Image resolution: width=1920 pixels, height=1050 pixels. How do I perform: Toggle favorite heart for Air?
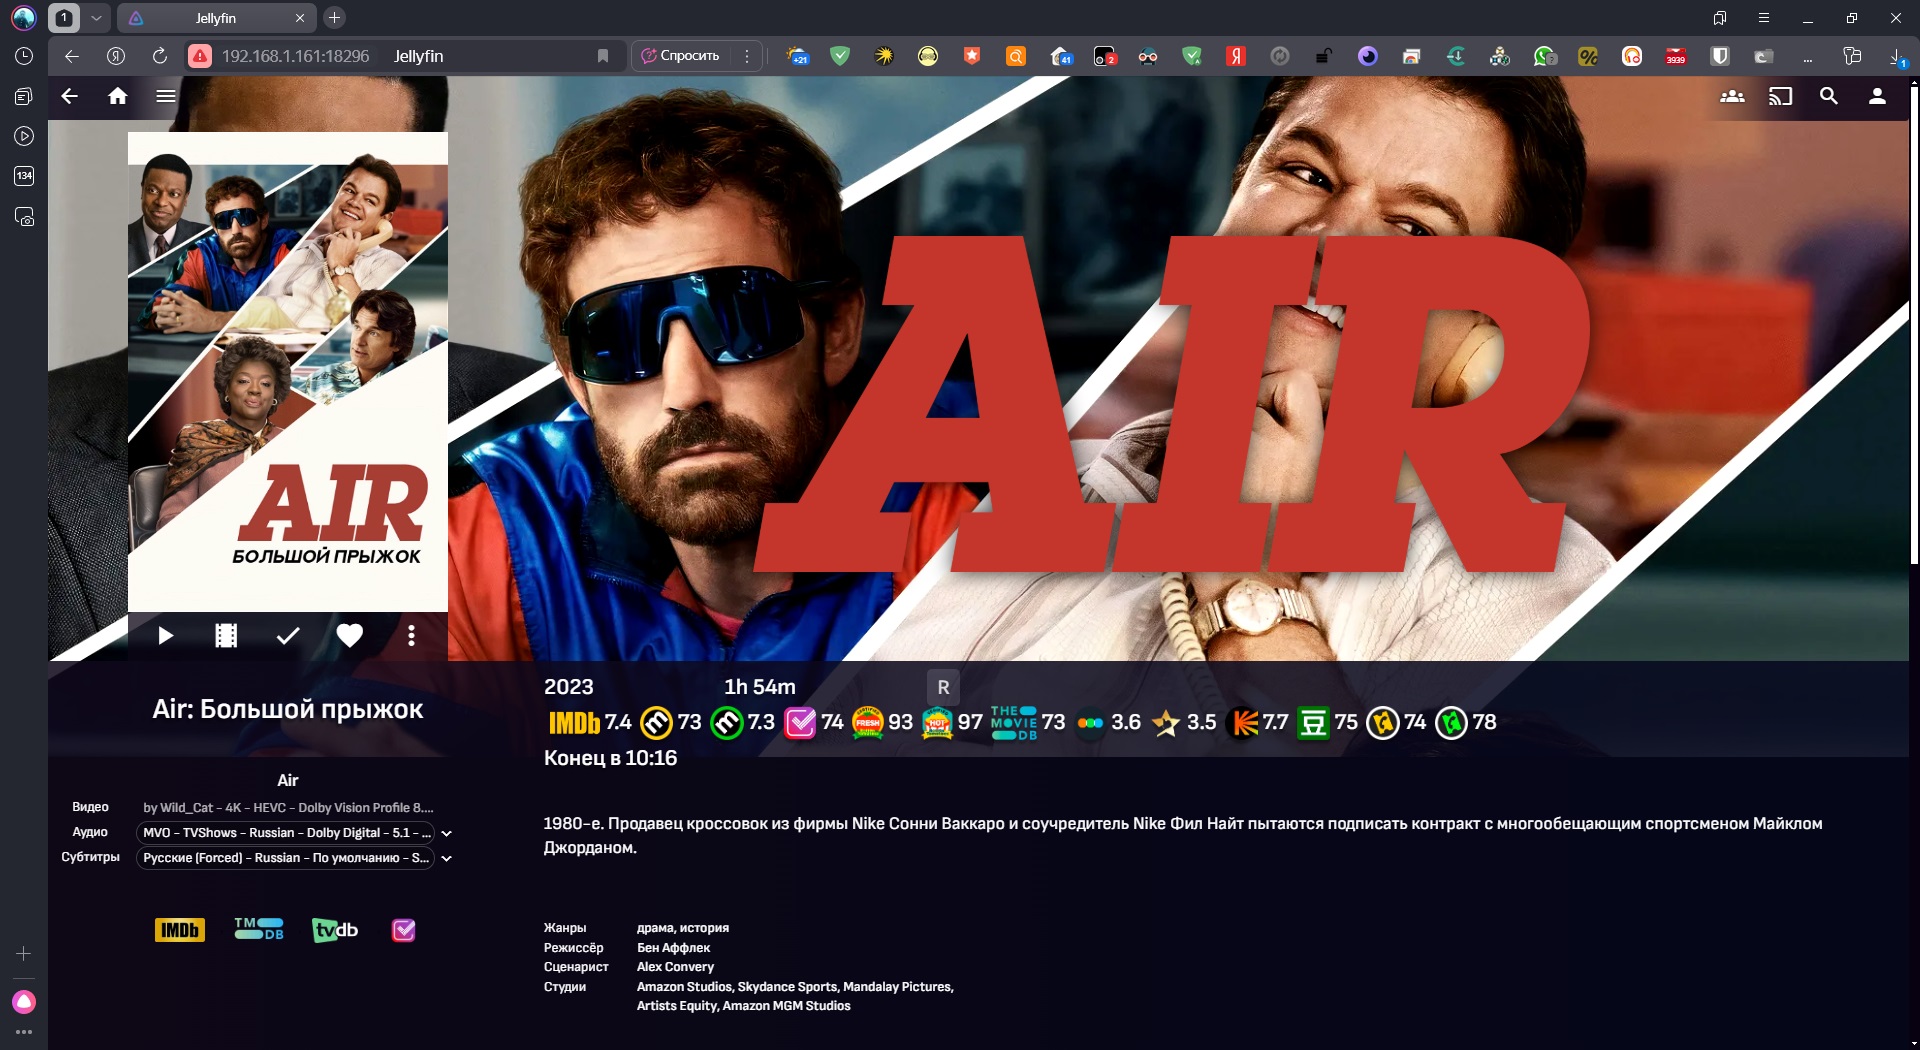[349, 636]
